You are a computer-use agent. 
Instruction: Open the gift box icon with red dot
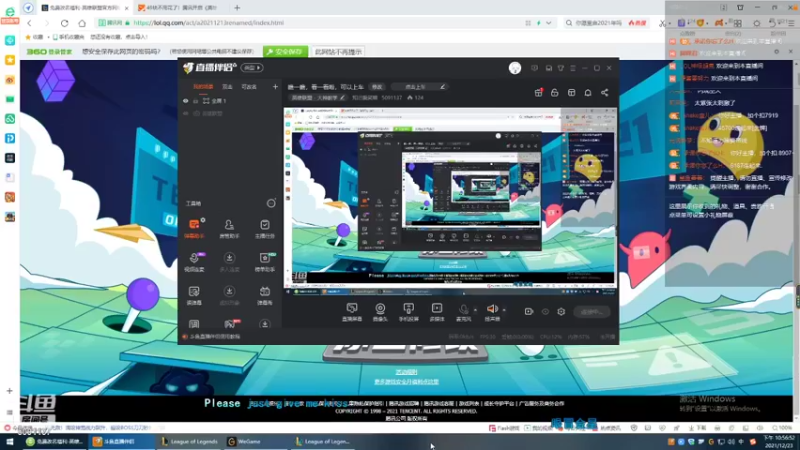(x=538, y=92)
